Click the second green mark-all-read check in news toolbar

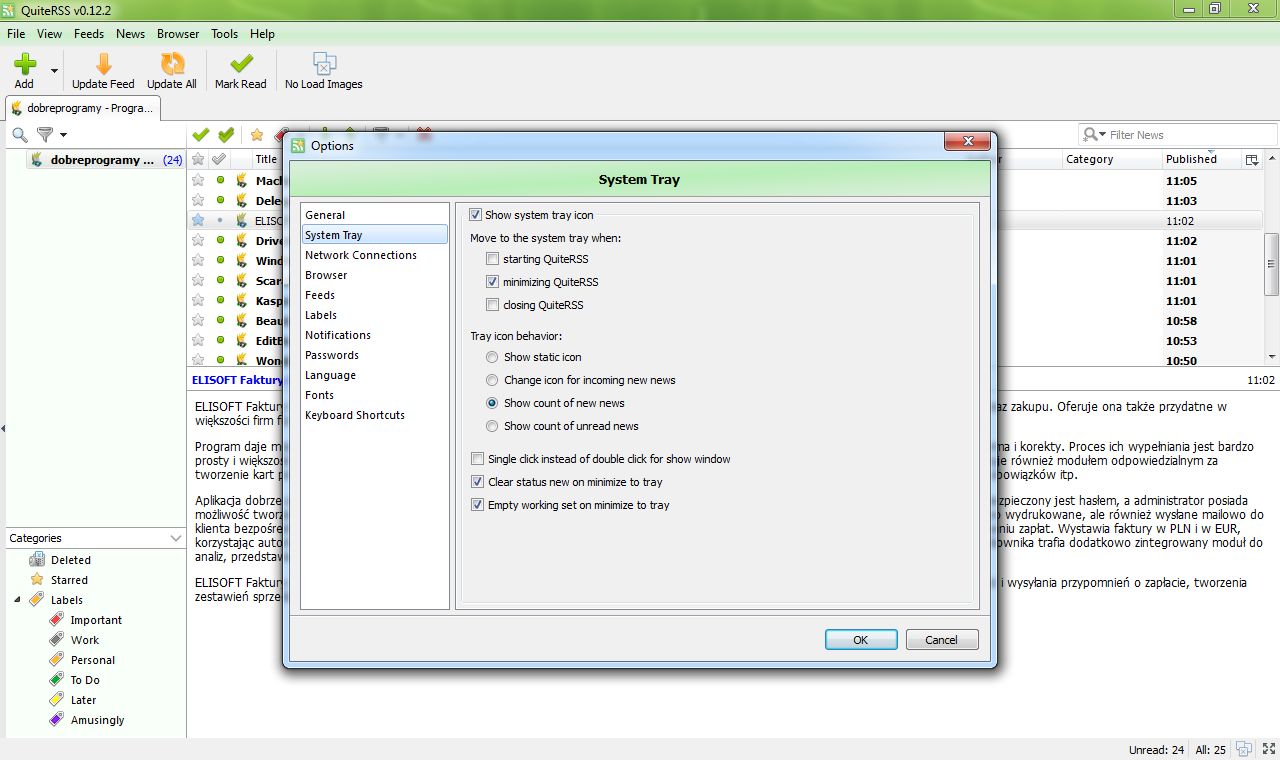pyautogui.click(x=226, y=135)
